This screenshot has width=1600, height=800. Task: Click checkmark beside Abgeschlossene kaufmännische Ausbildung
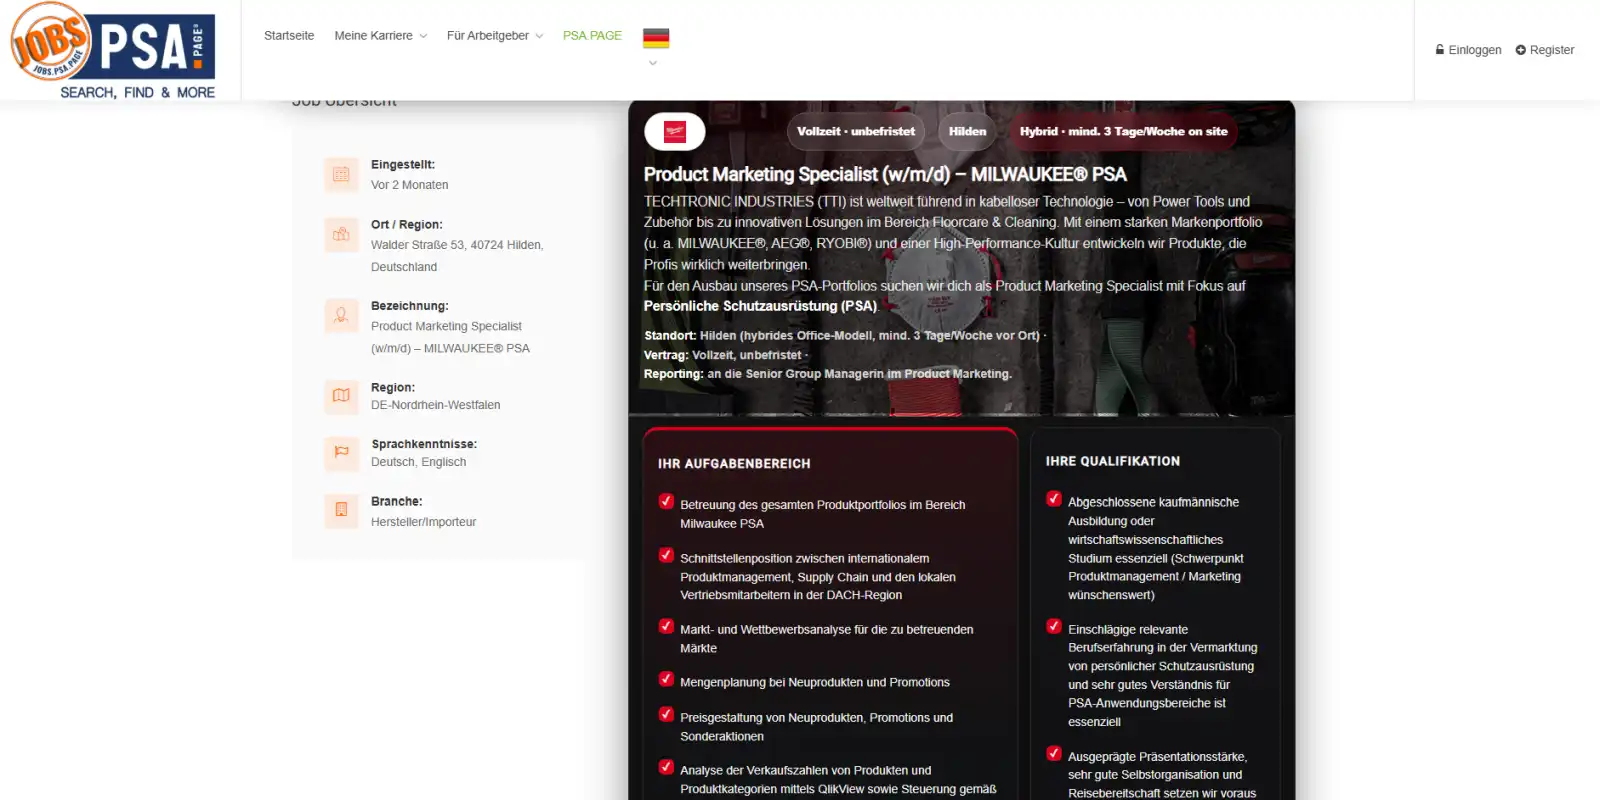[x=1054, y=498]
